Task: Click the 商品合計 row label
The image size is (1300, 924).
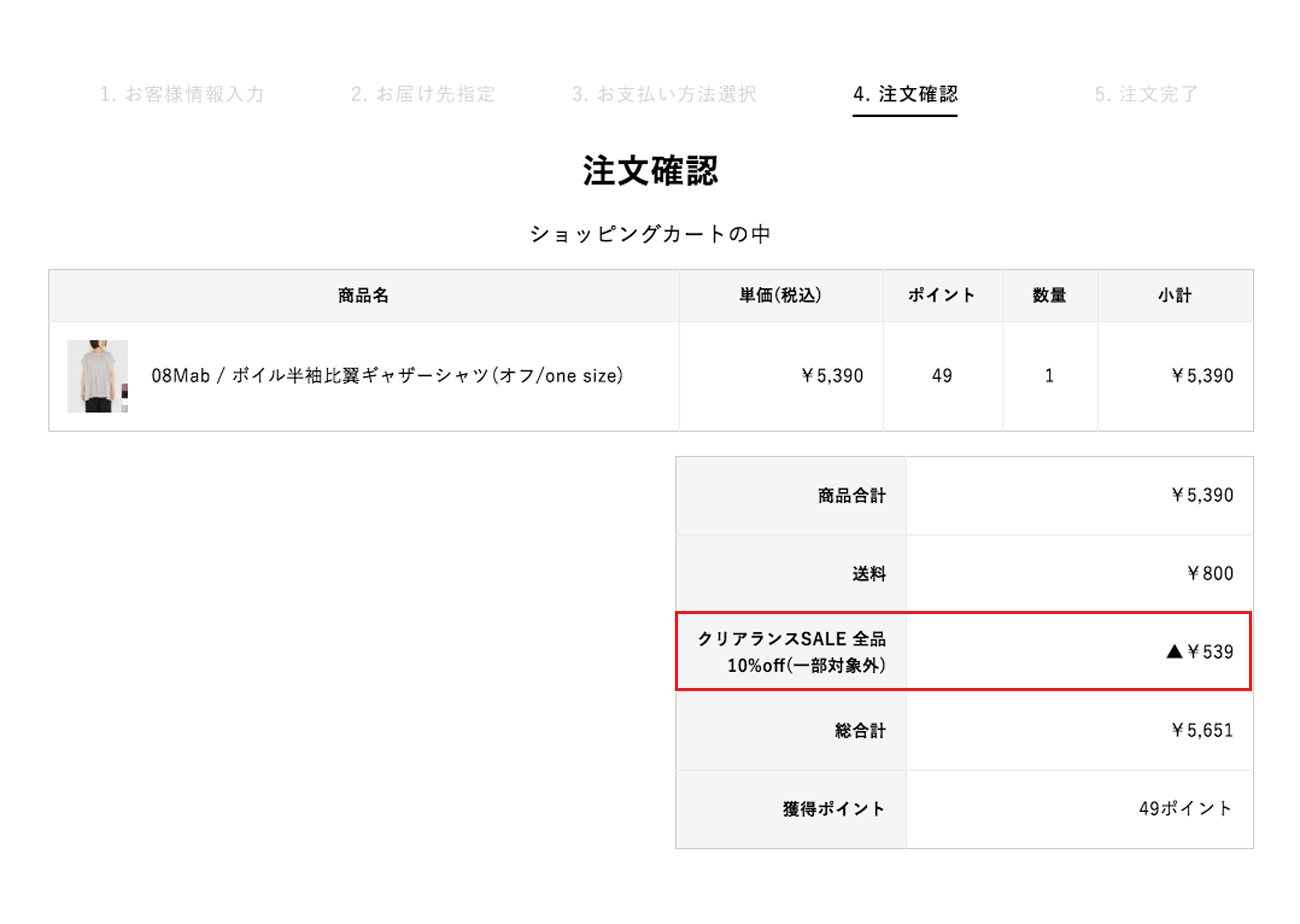Action: tap(851, 495)
